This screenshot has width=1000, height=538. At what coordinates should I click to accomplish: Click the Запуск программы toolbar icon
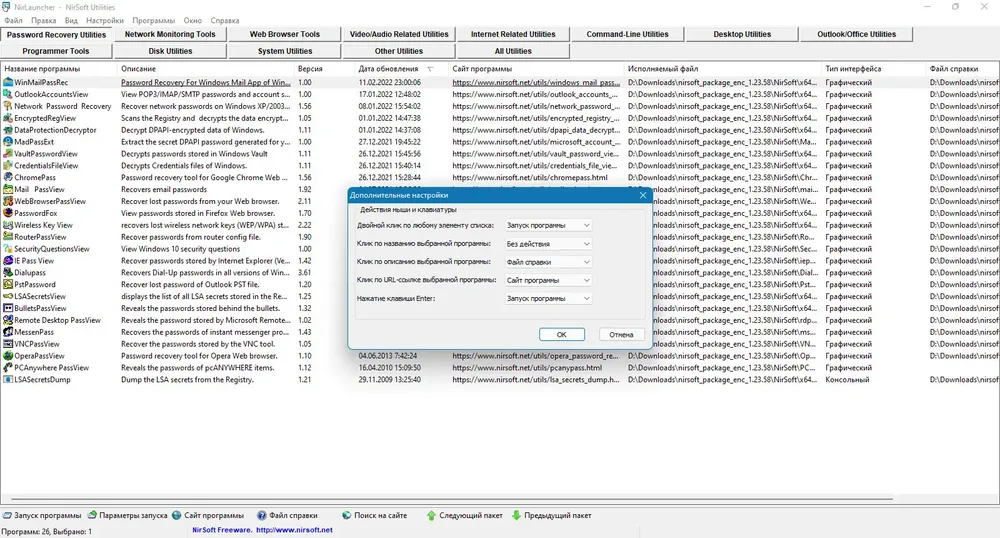(x=7, y=515)
